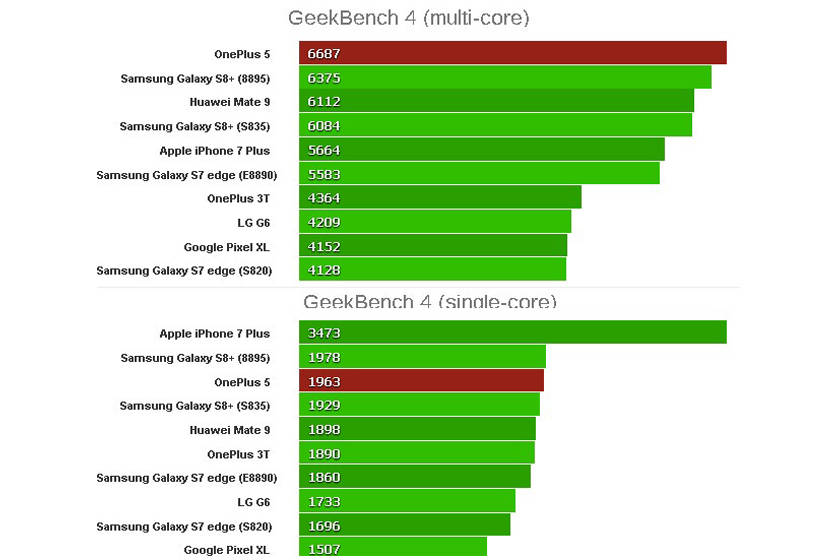The height and width of the screenshot is (560, 840).
Task: Click the OnePlus 3T 4364 bar
Action: coord(440,198)
